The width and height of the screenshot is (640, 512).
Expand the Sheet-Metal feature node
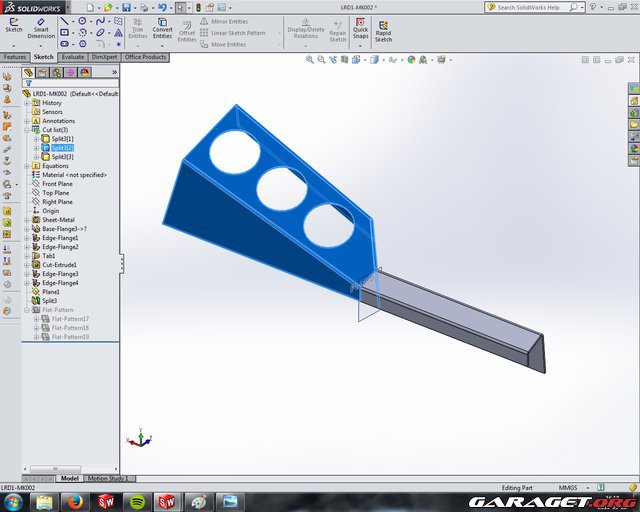pos(27,220)
